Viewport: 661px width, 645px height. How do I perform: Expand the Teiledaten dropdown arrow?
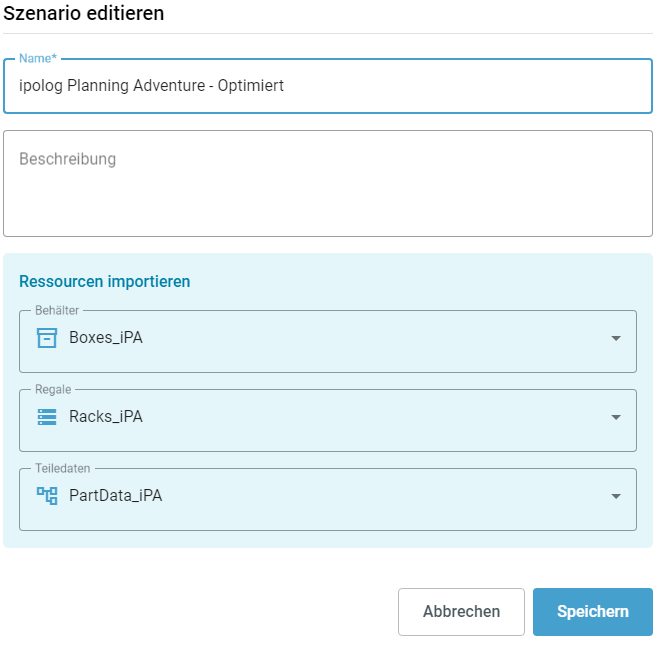616,497
